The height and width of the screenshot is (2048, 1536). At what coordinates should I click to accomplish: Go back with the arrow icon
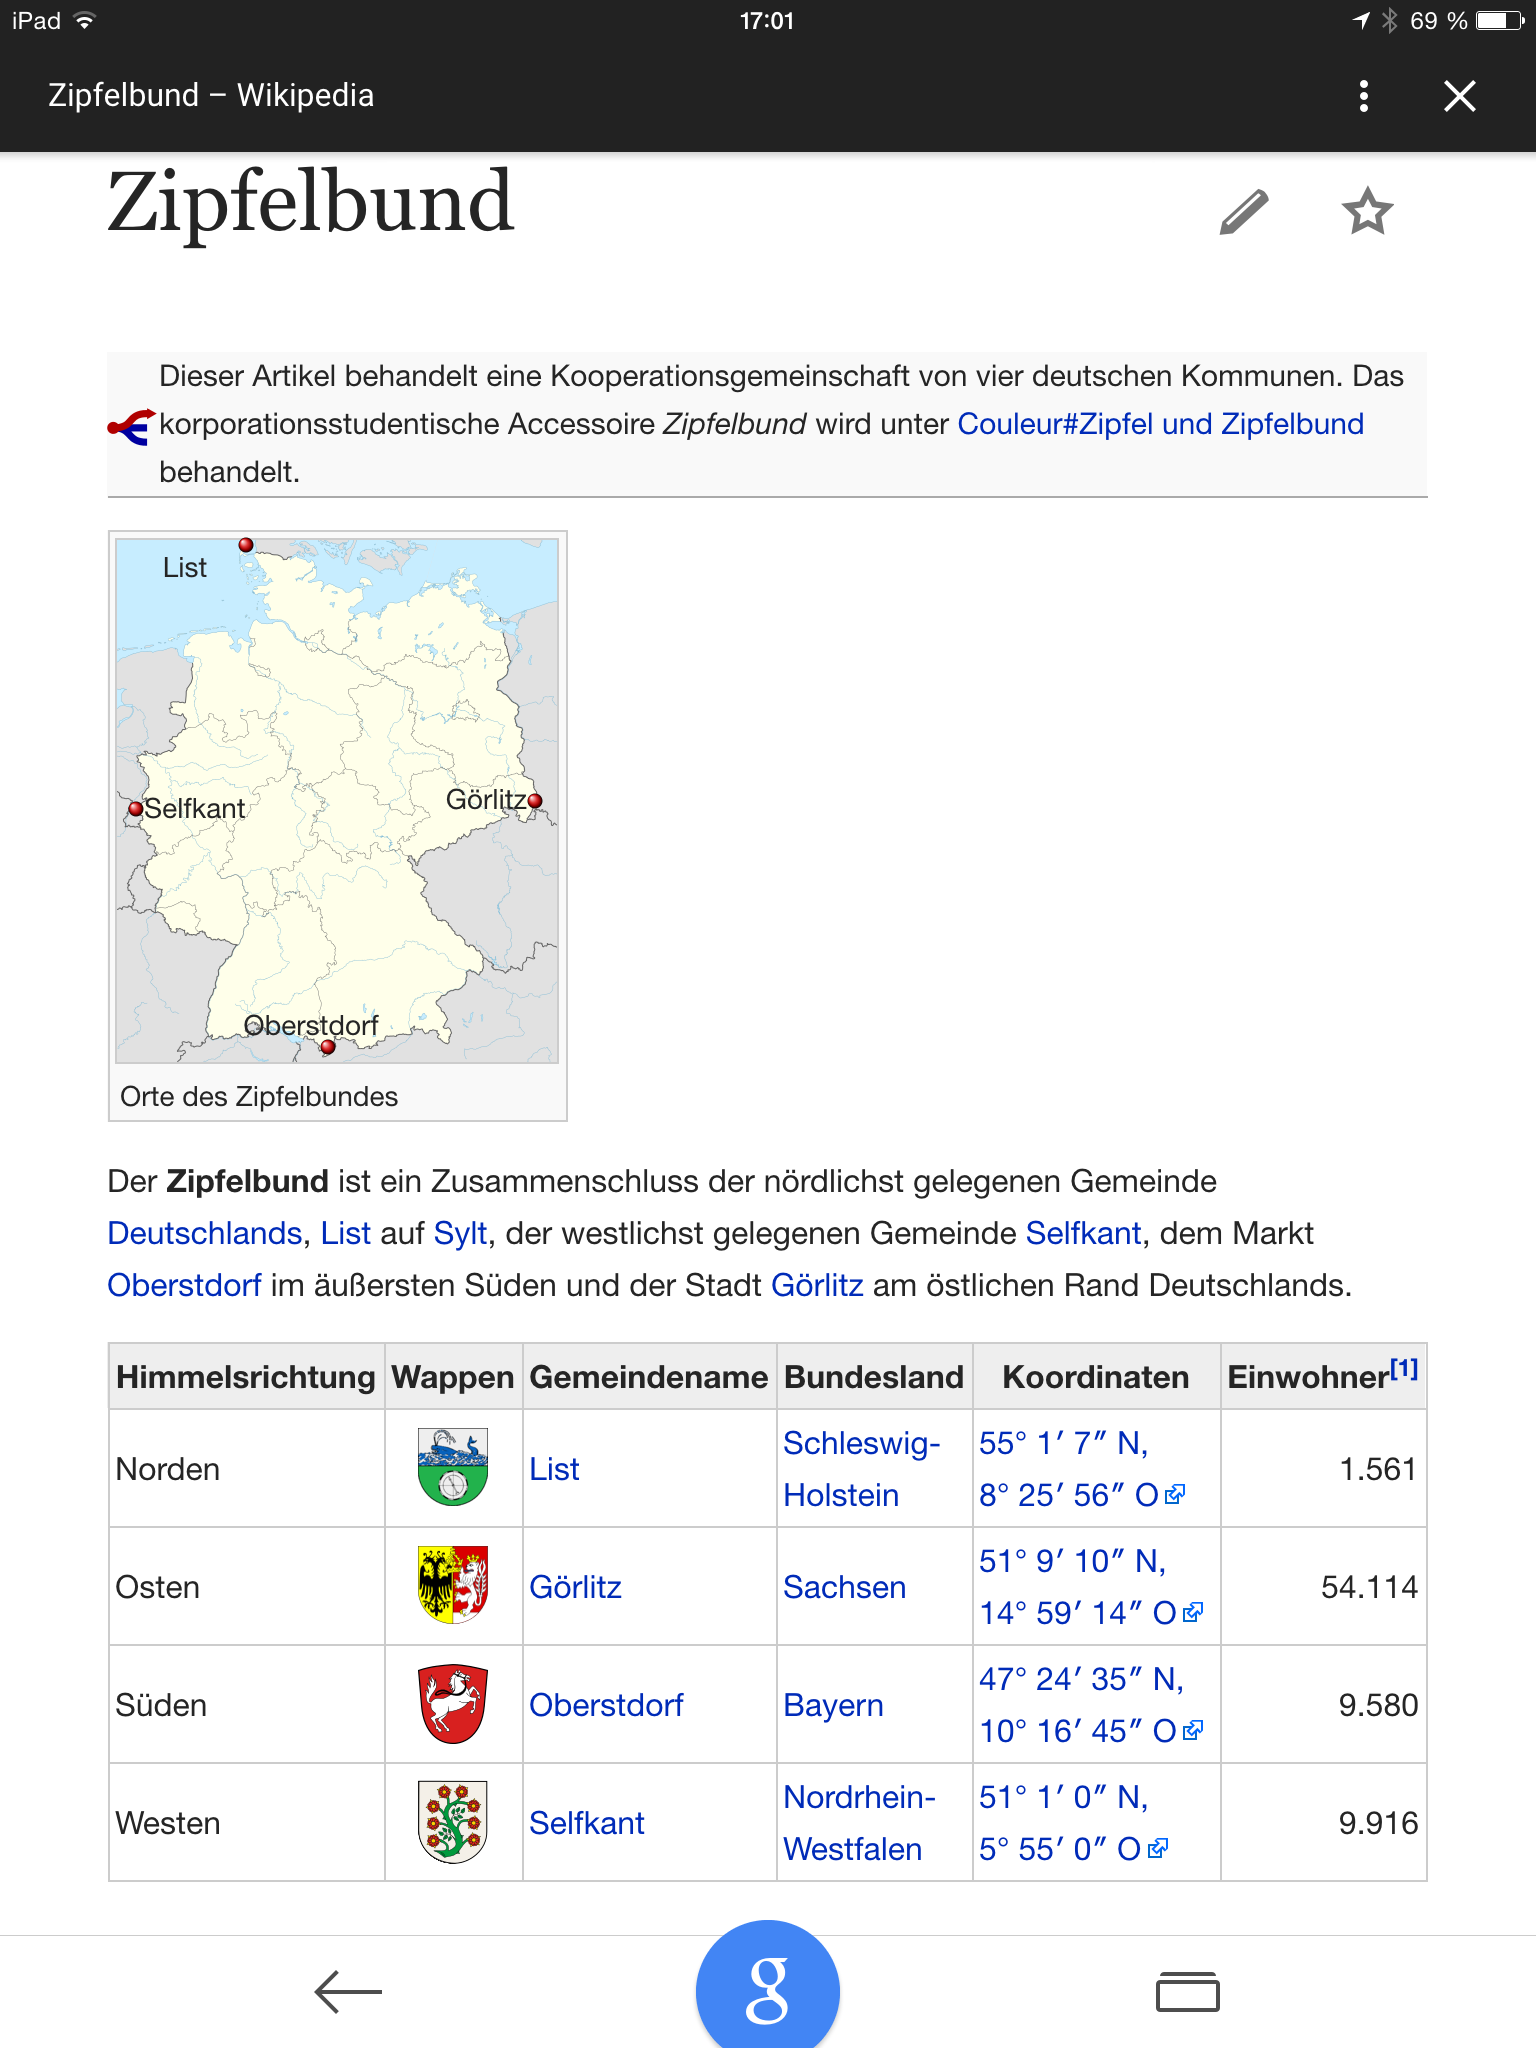point(348,1991)
